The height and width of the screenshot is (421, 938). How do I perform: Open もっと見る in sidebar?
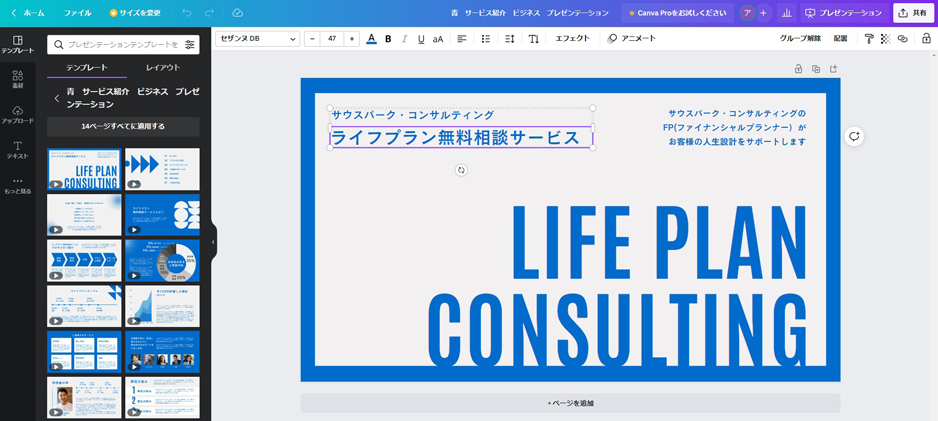(17, 185)
